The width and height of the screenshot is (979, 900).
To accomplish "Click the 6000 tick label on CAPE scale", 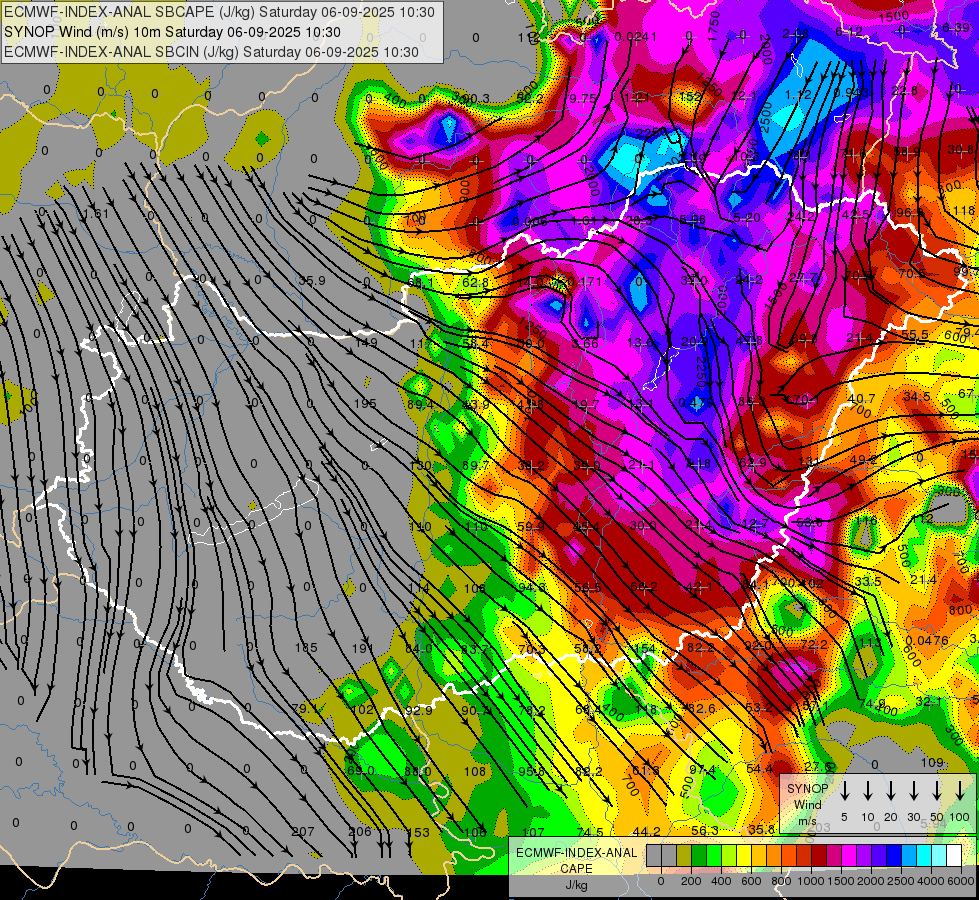I will coord(960,881).
